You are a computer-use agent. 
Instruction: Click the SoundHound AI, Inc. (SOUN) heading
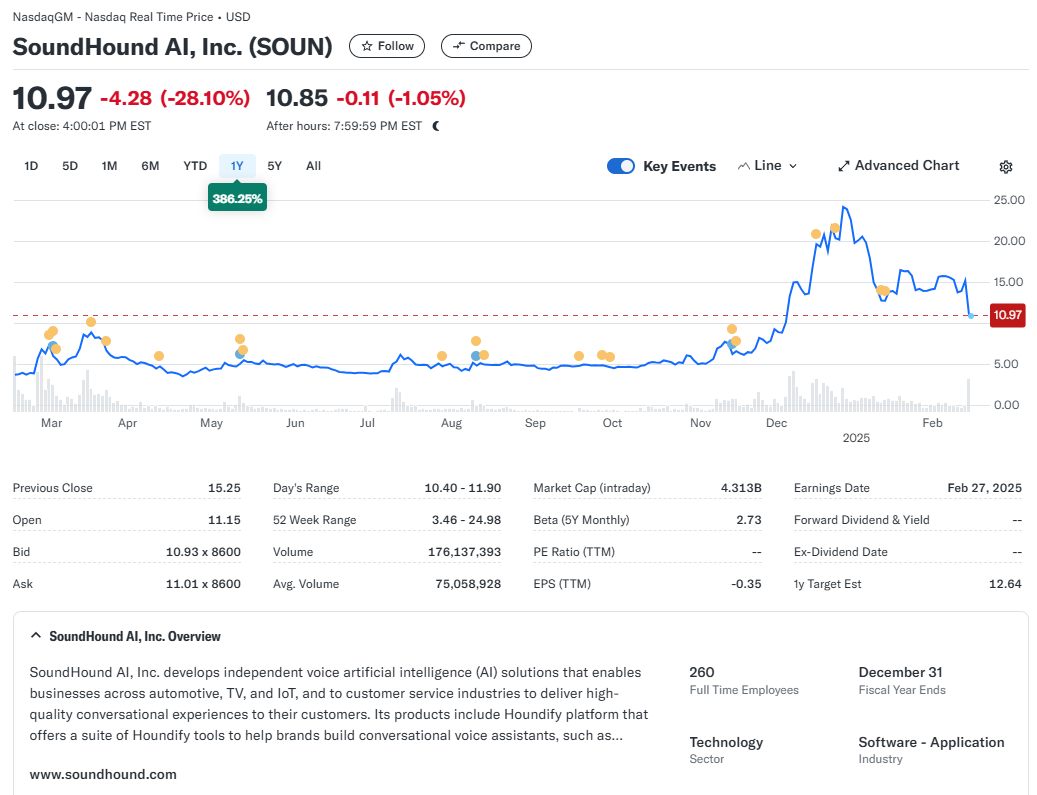[x=173, y=47]
